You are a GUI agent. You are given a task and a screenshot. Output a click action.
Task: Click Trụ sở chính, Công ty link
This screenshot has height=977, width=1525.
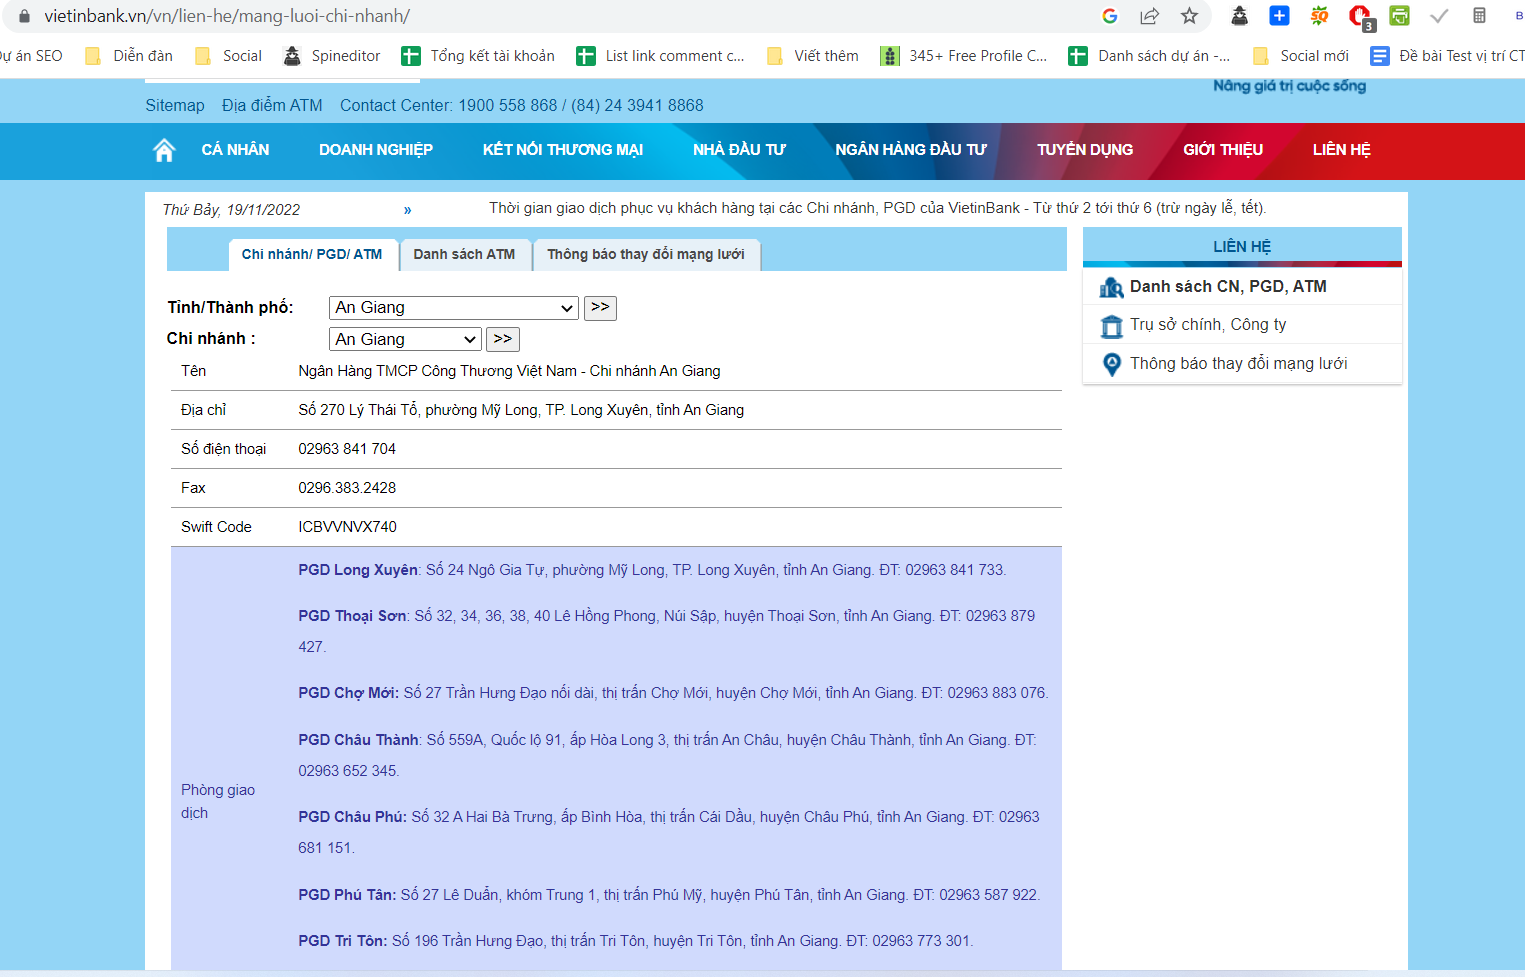1208,325
